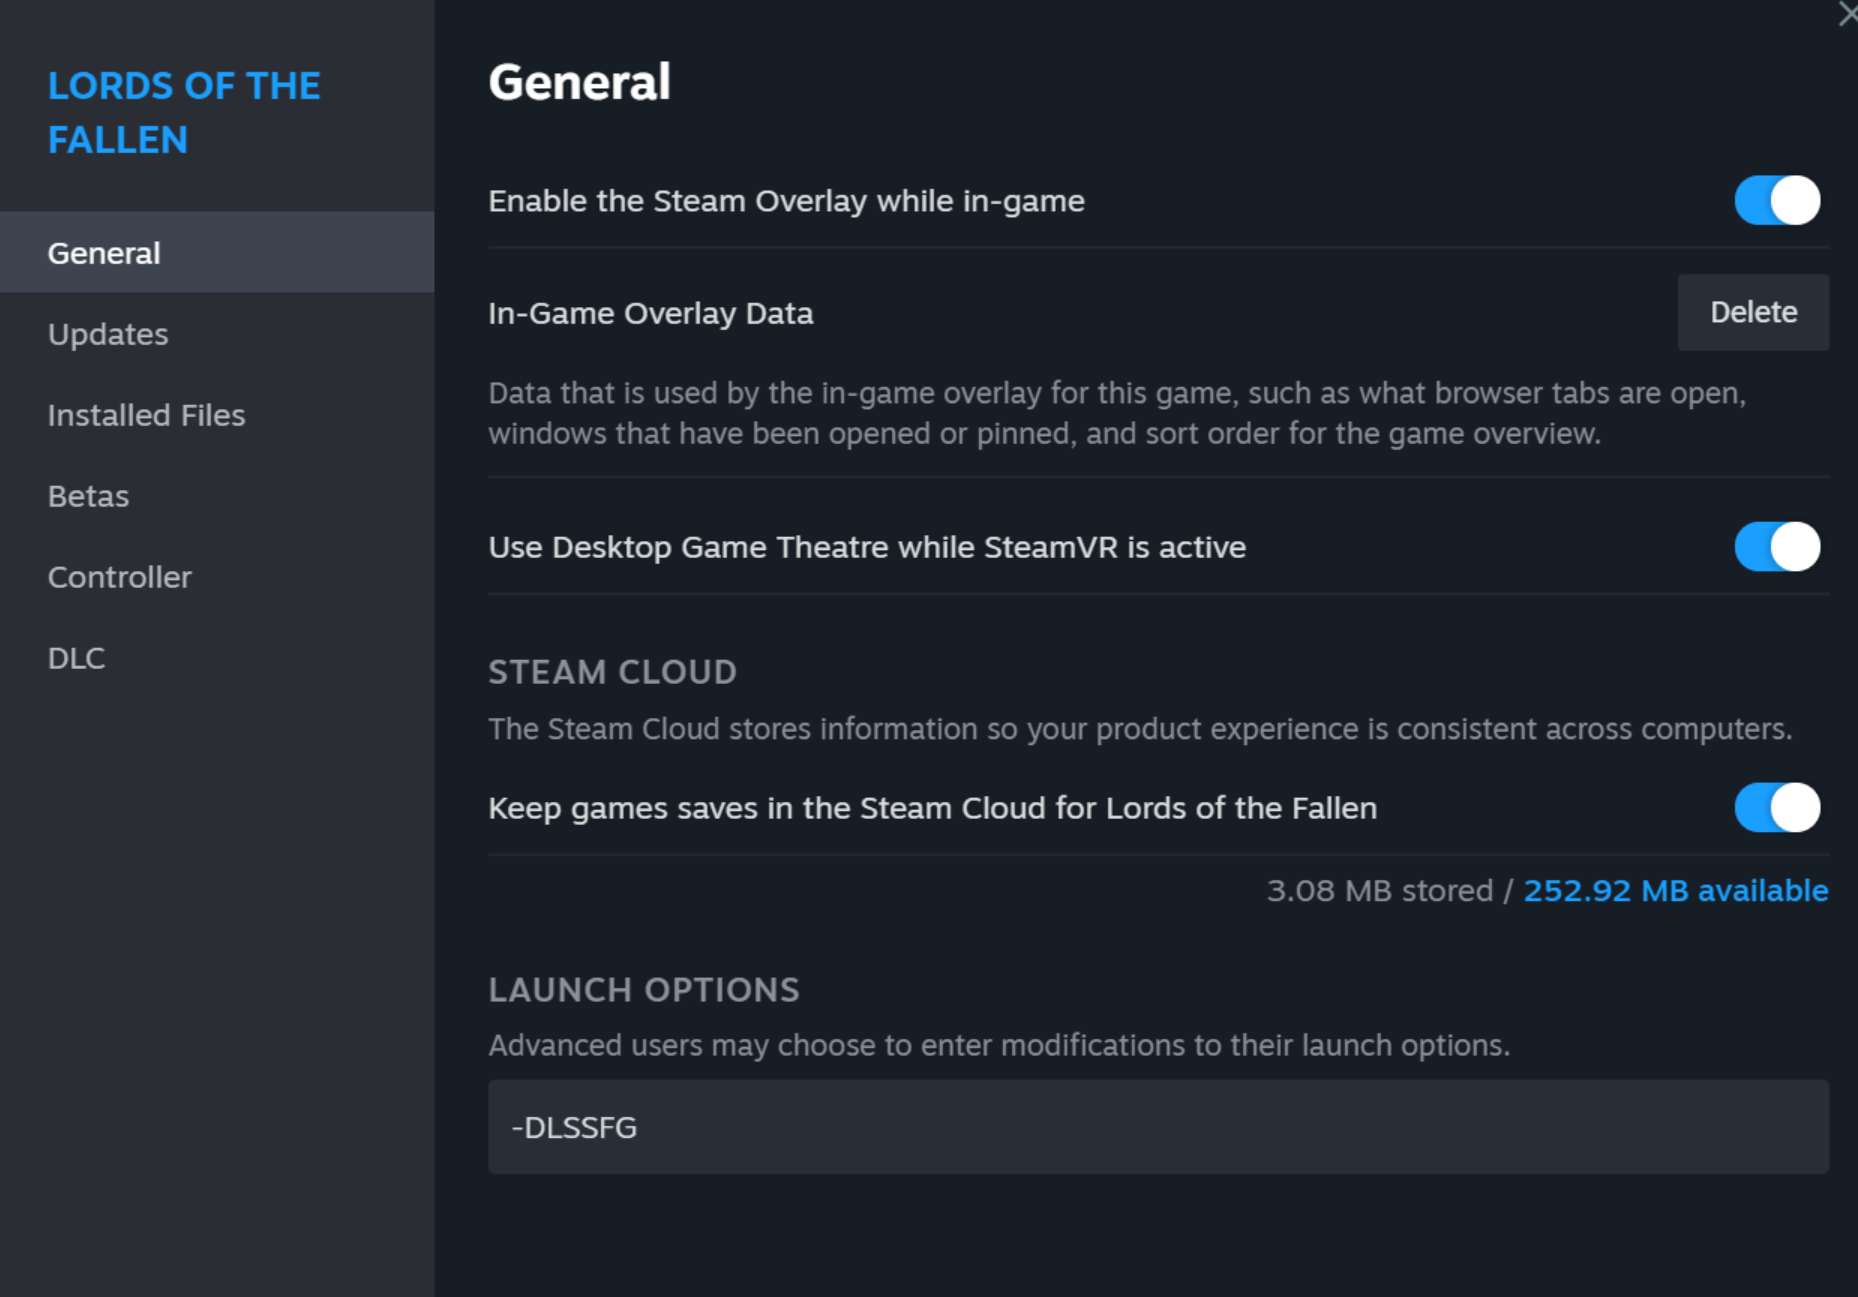Show the DLC tab
The height and width of the screenshot is (1297, 1858).
pos(76,658)
